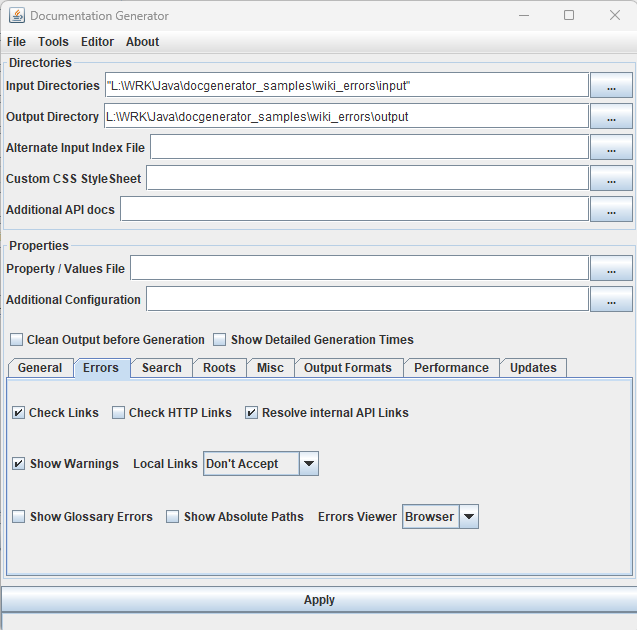Open the Performance tab
Image resolution: width=637 pixels, height=630 pixels.
(451, 368)
